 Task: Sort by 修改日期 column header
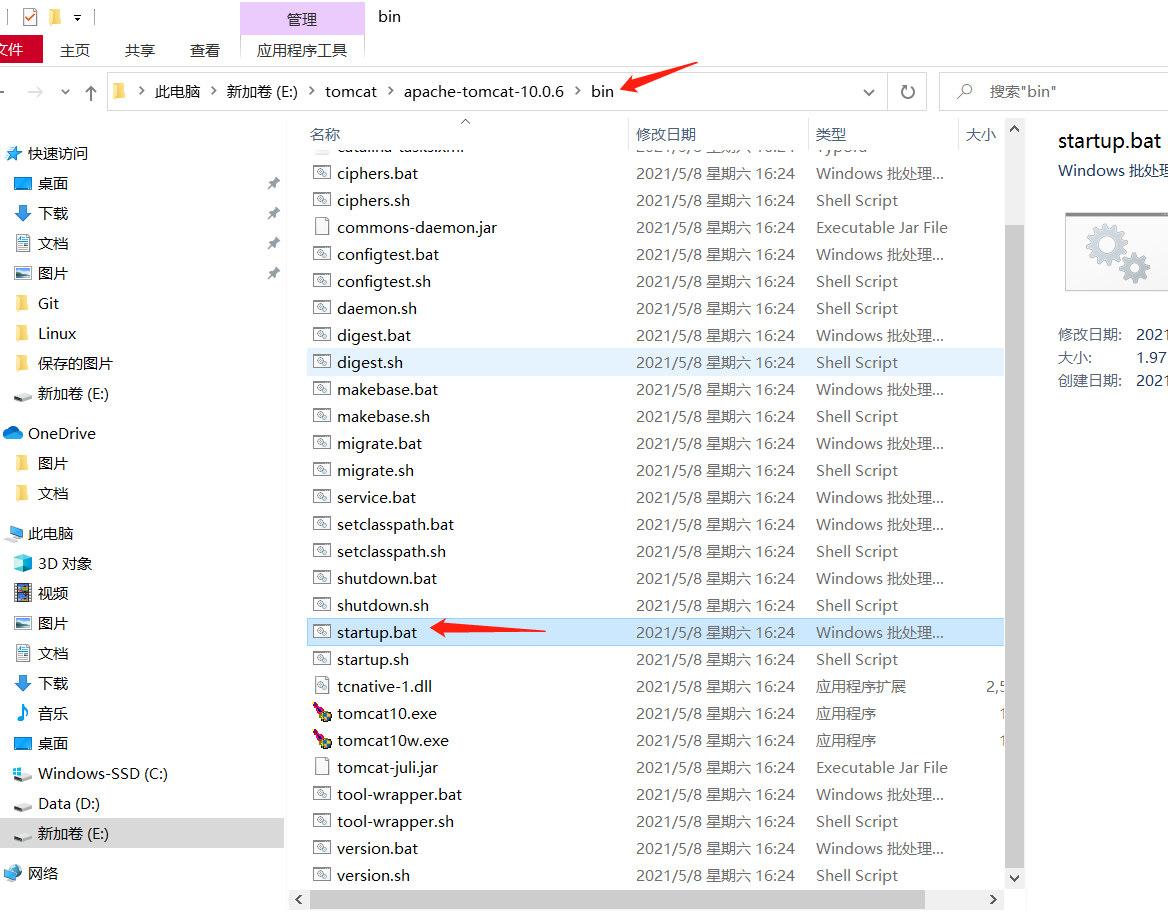point(666,134)
